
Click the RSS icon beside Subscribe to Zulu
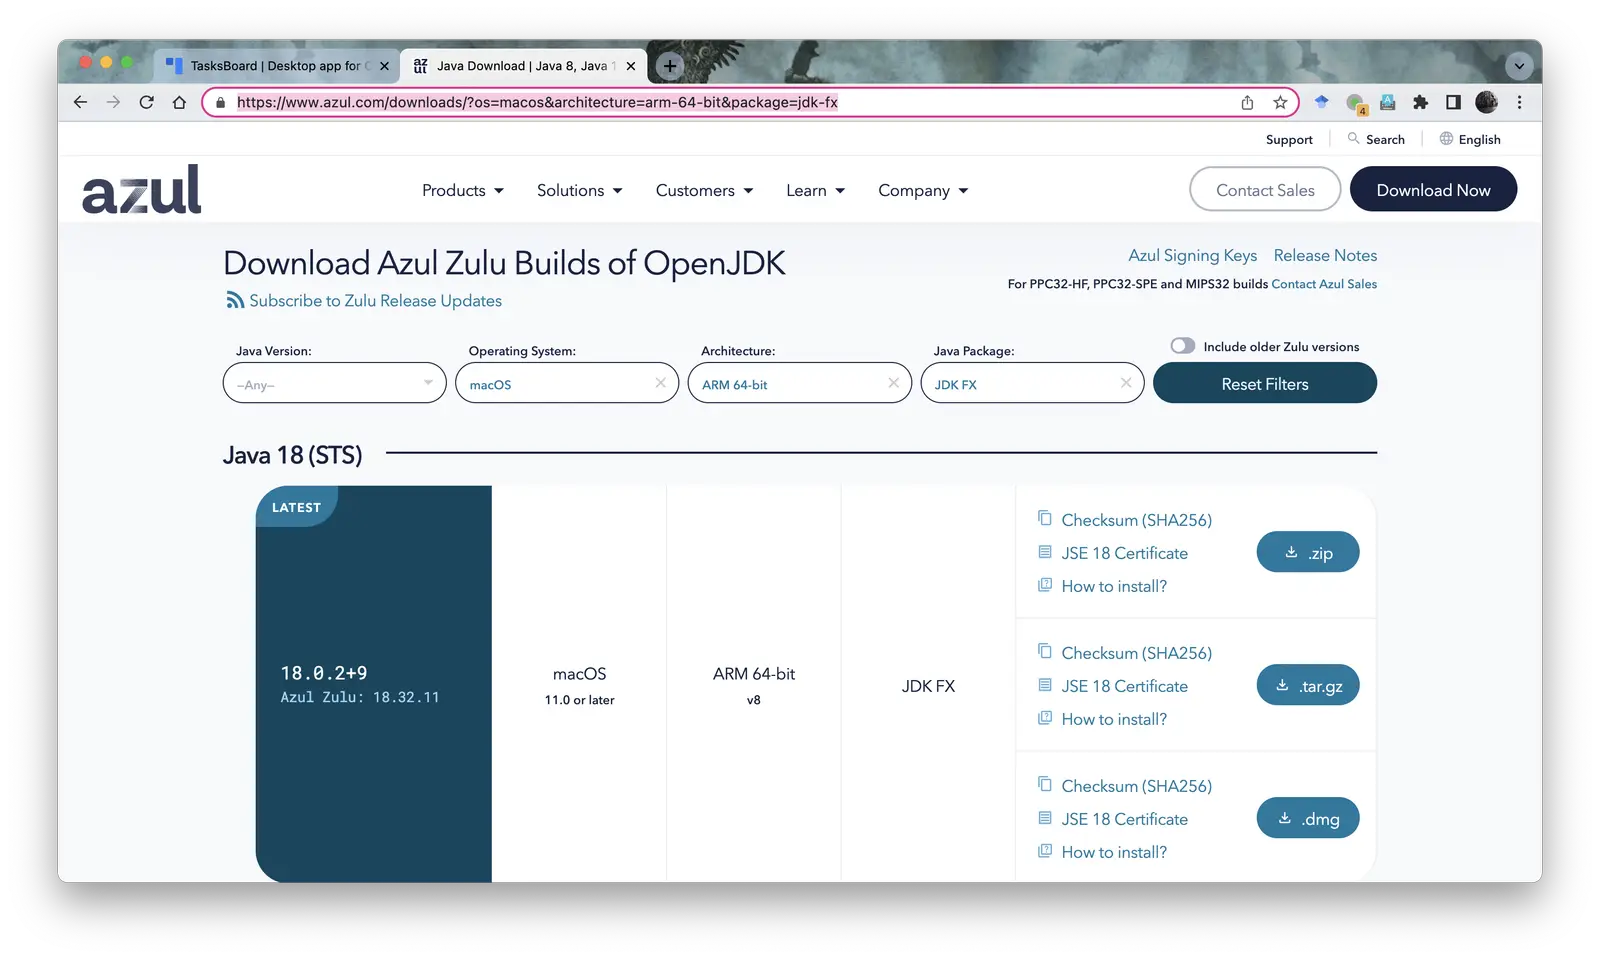point(234,300)
